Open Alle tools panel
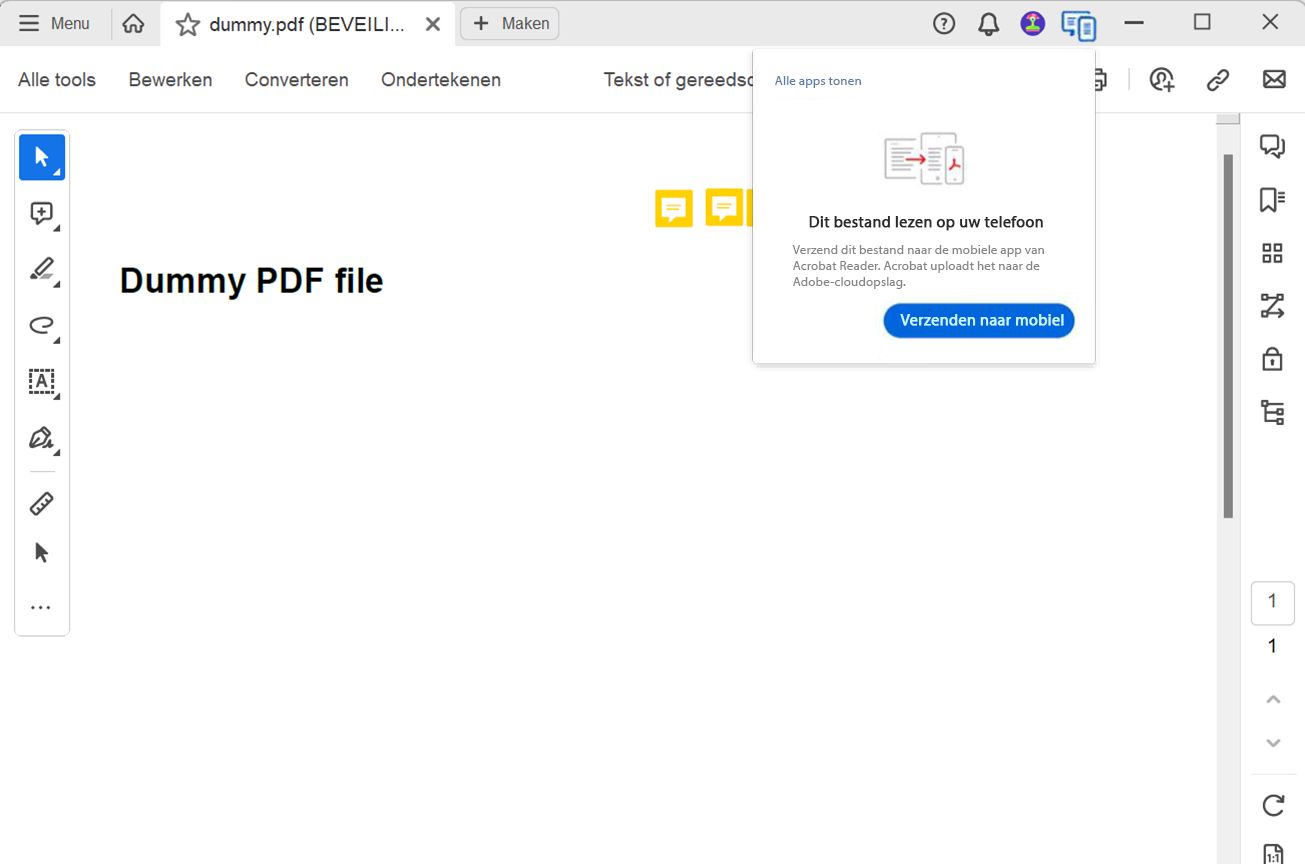 coord(57,80)
